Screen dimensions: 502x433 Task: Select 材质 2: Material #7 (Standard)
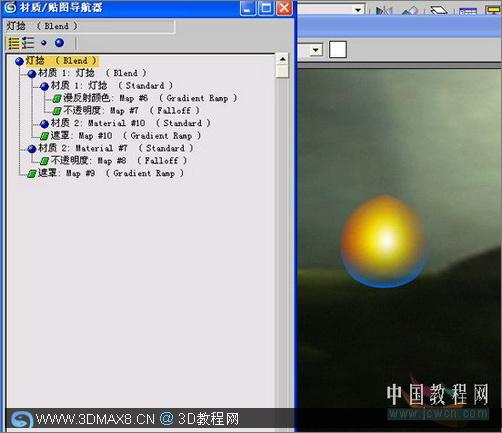pyautogui.click(x=116, y=148)
